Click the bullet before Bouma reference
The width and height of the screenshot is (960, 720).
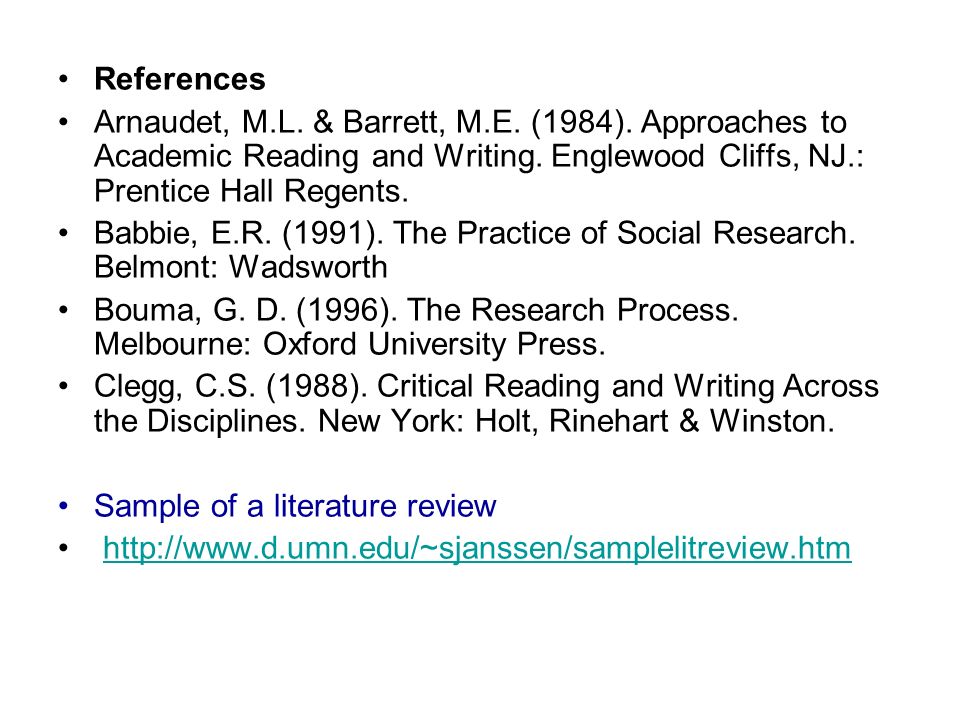point(63,310)
